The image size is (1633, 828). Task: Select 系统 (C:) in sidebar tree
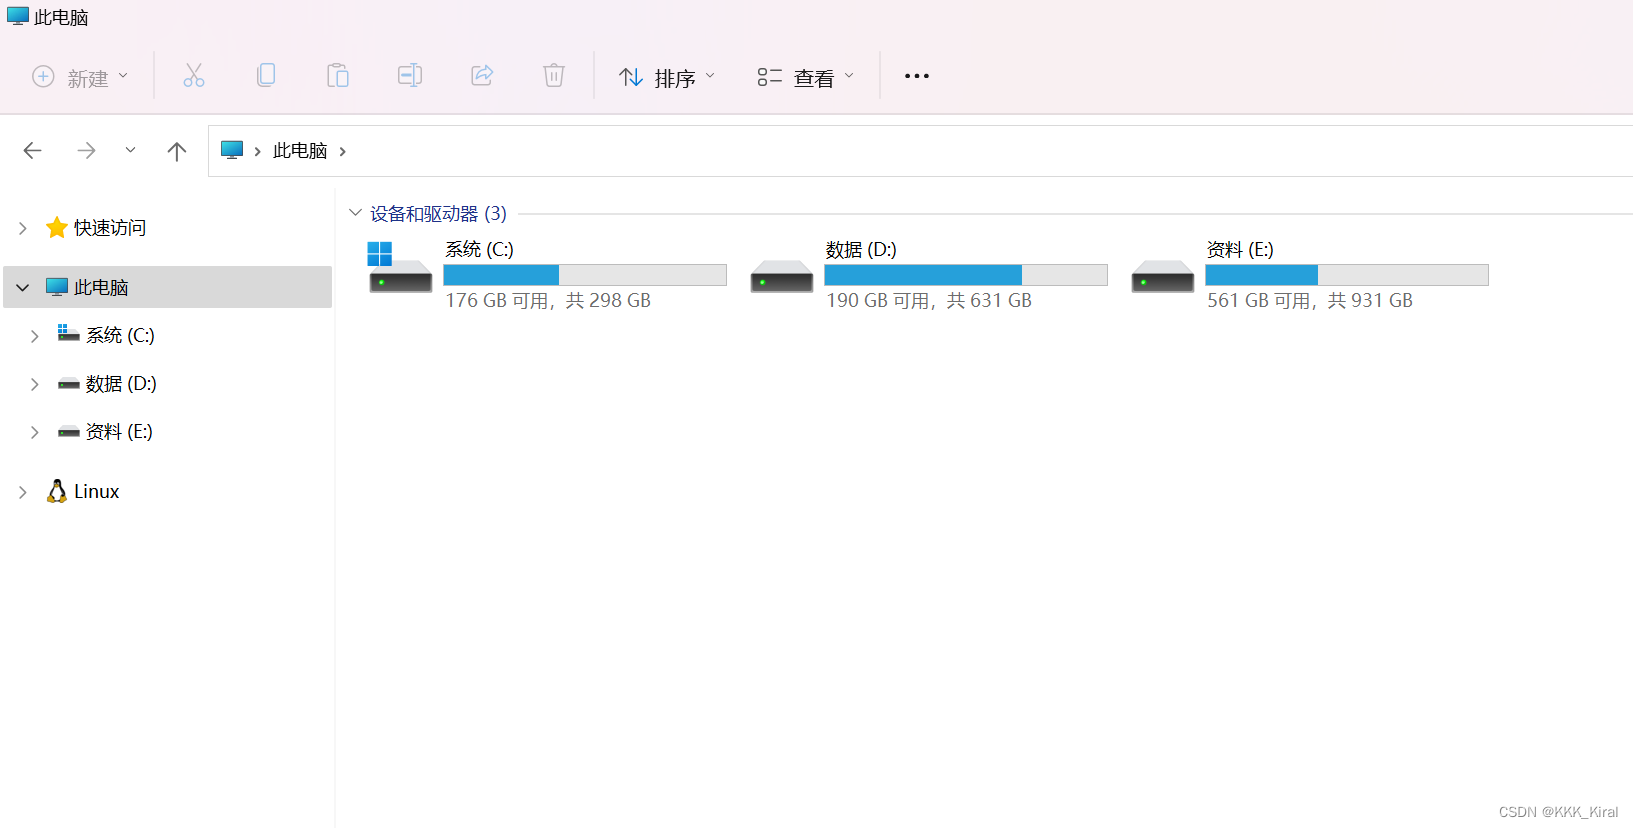tap(120, 336)
